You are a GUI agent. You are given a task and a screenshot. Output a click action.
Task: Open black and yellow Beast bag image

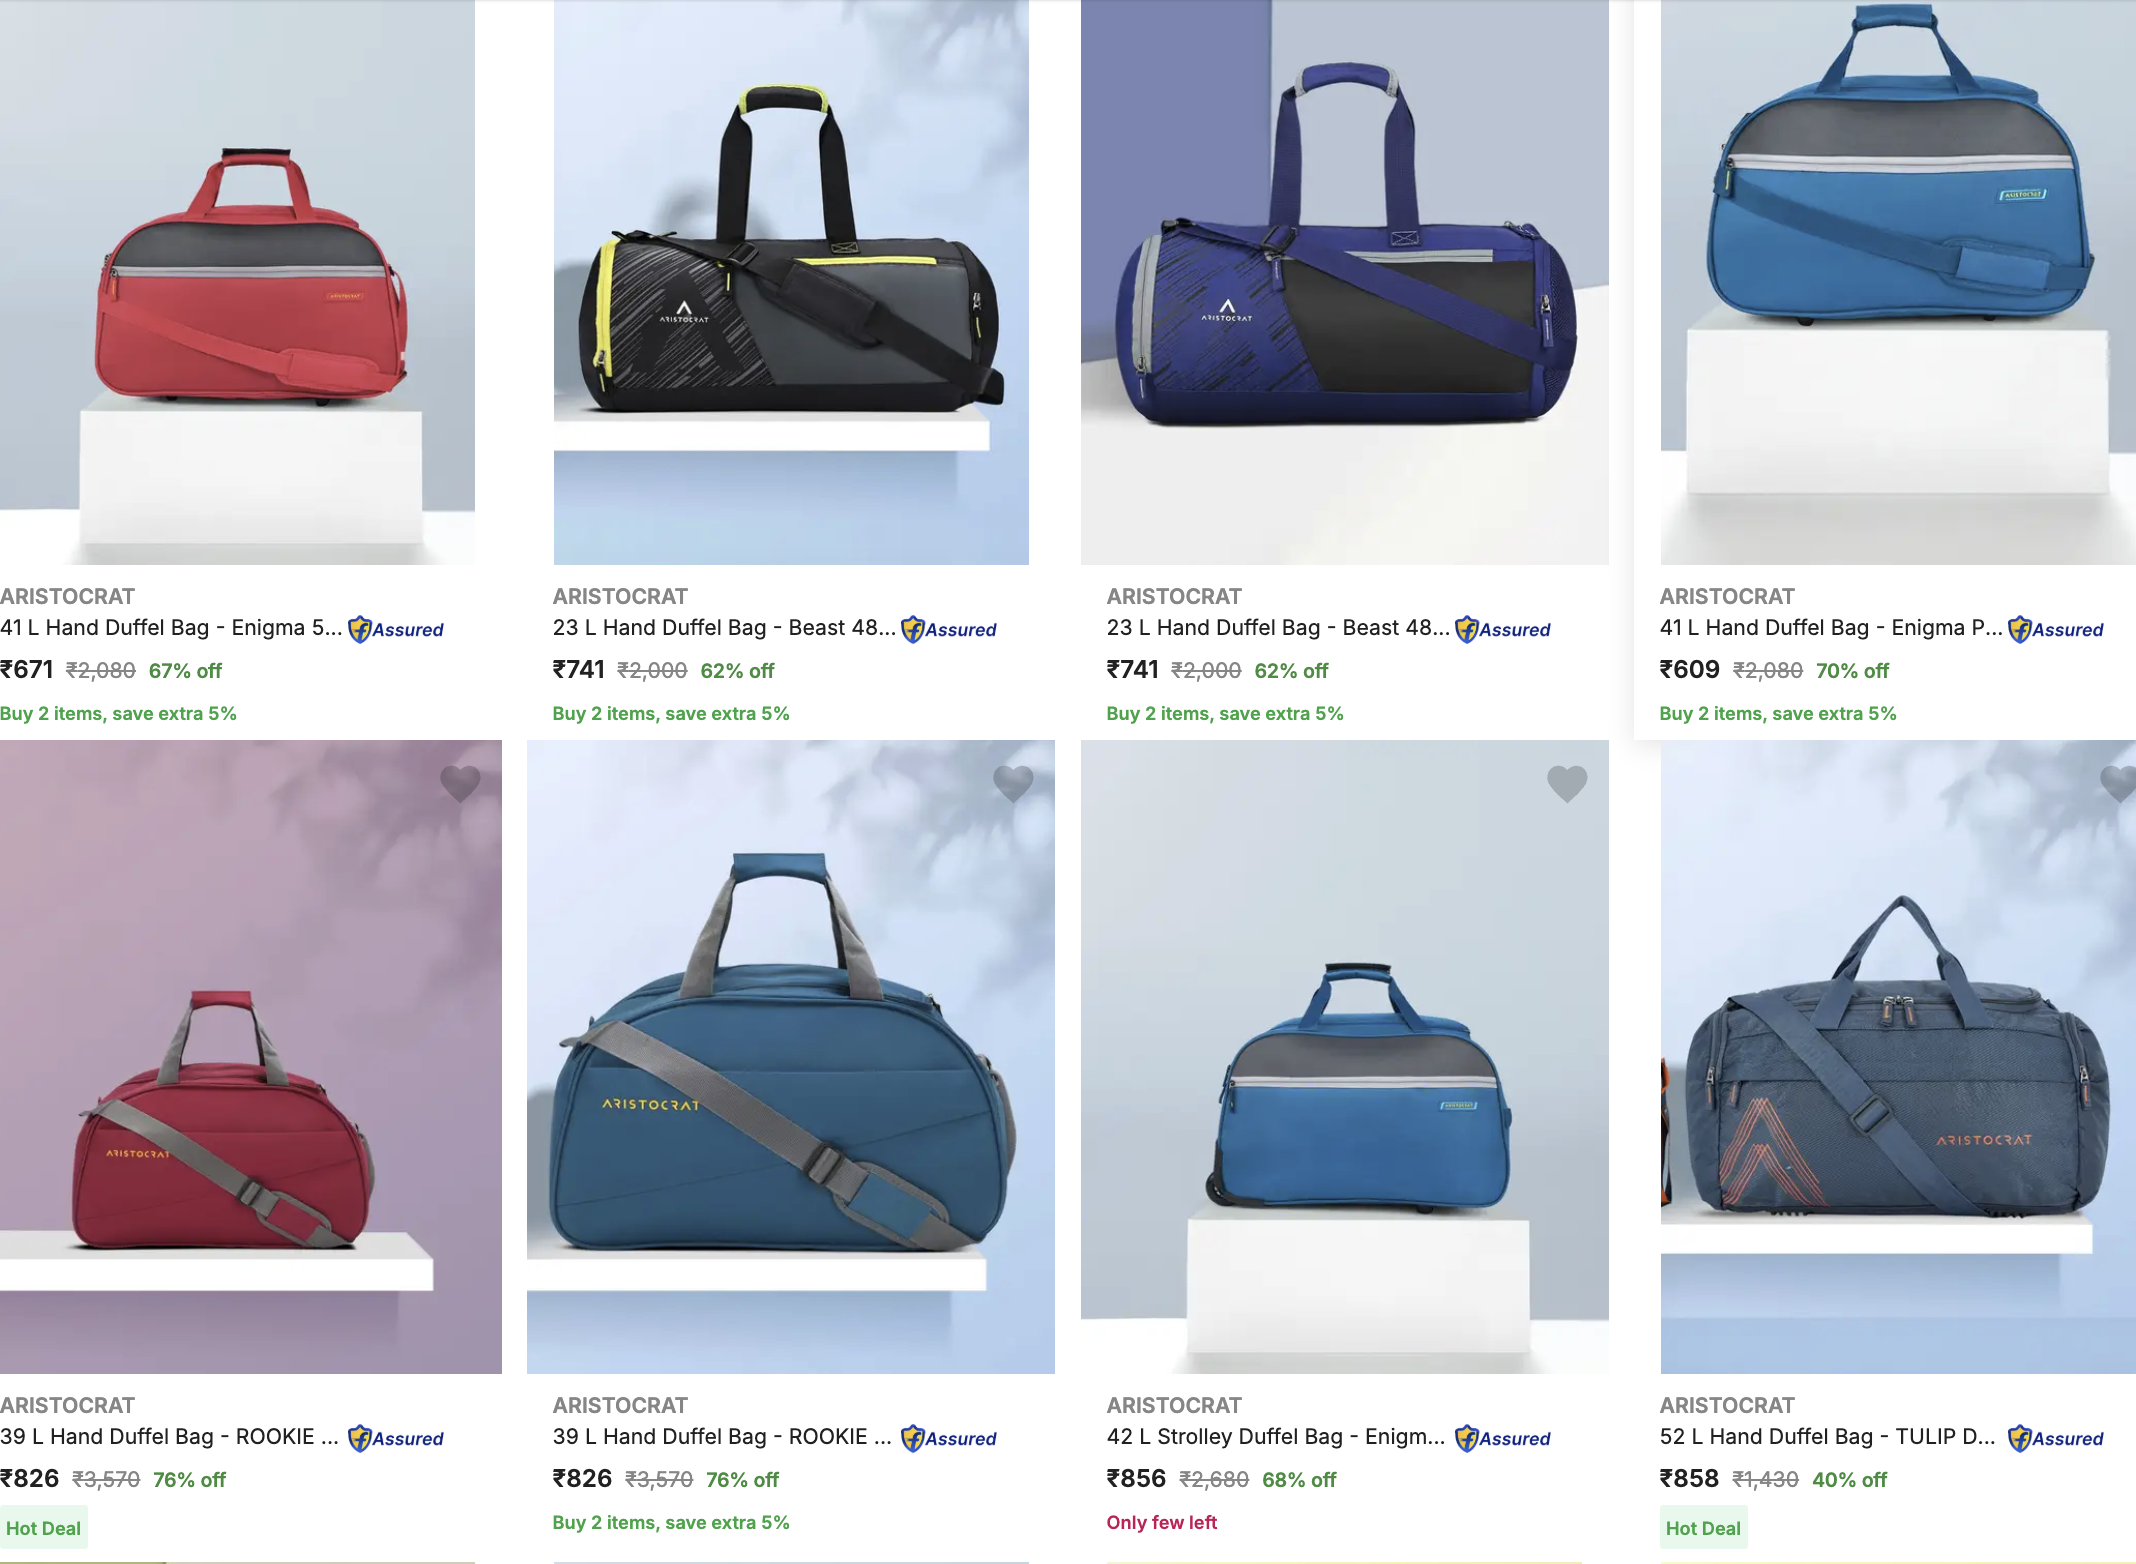[791, 282]
